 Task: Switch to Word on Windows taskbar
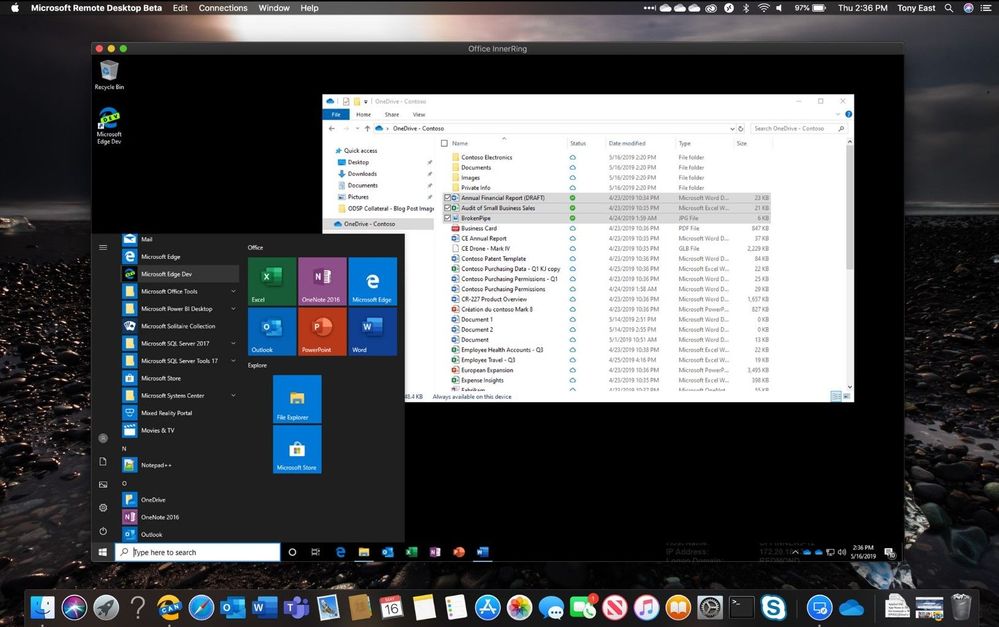click(482, 552)
